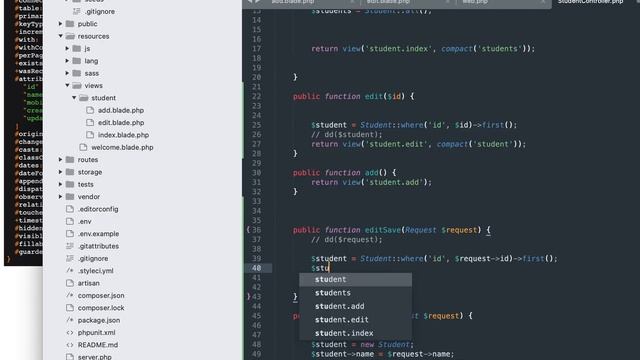
Task: Open add.blade.php from the sidebar
Action: [x=121, y=110]
